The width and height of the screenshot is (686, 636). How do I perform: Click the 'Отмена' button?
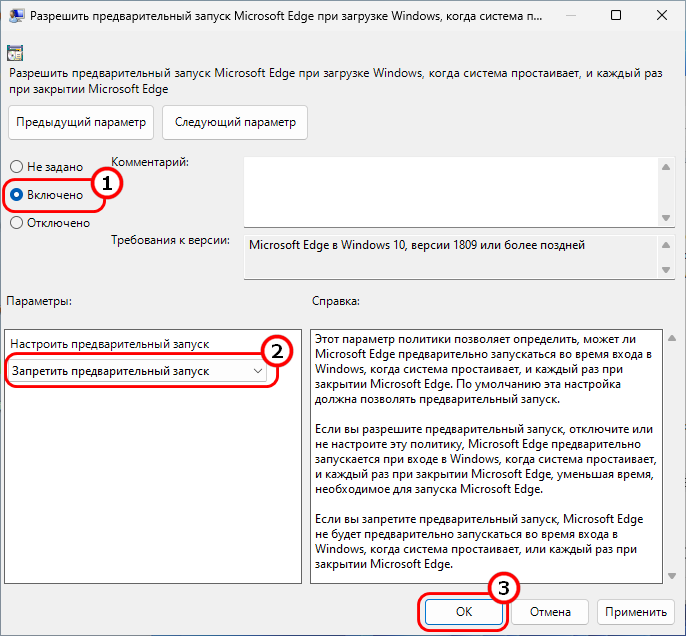pos(550,612)
